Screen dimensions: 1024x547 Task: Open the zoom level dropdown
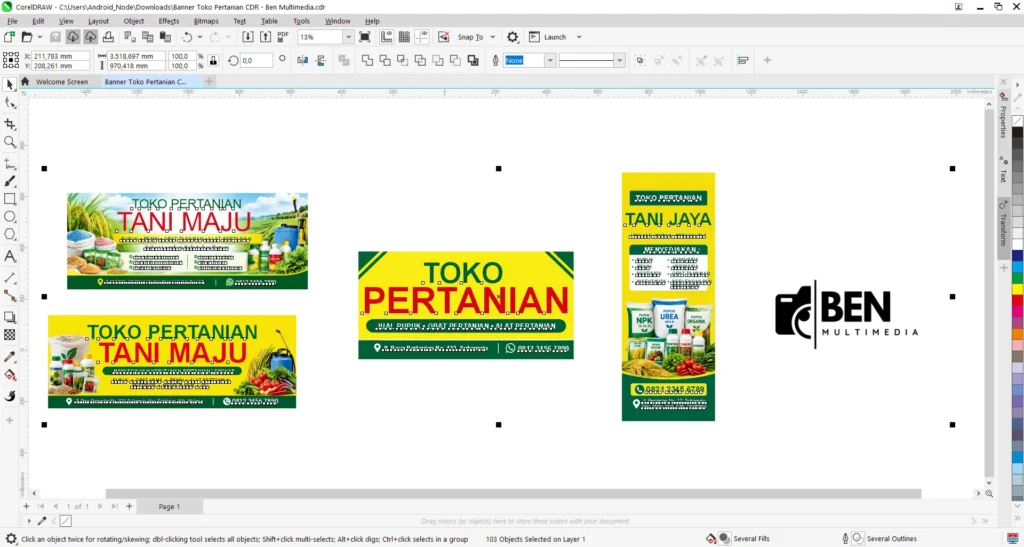click(x=349, y=37)
